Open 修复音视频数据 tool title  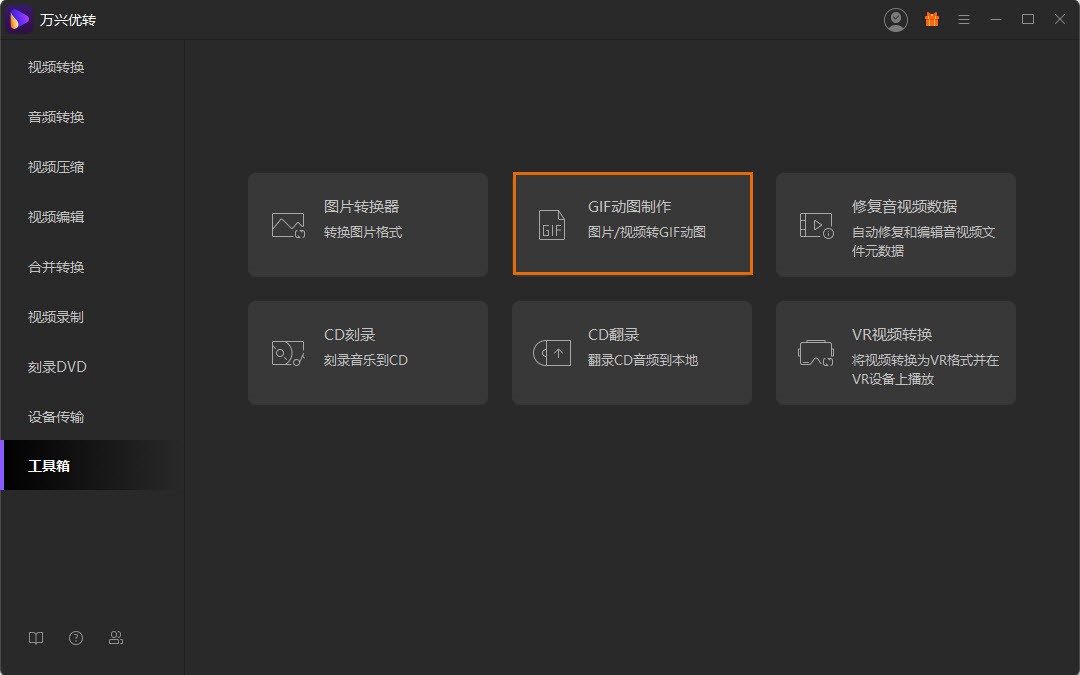click(904, 207)
